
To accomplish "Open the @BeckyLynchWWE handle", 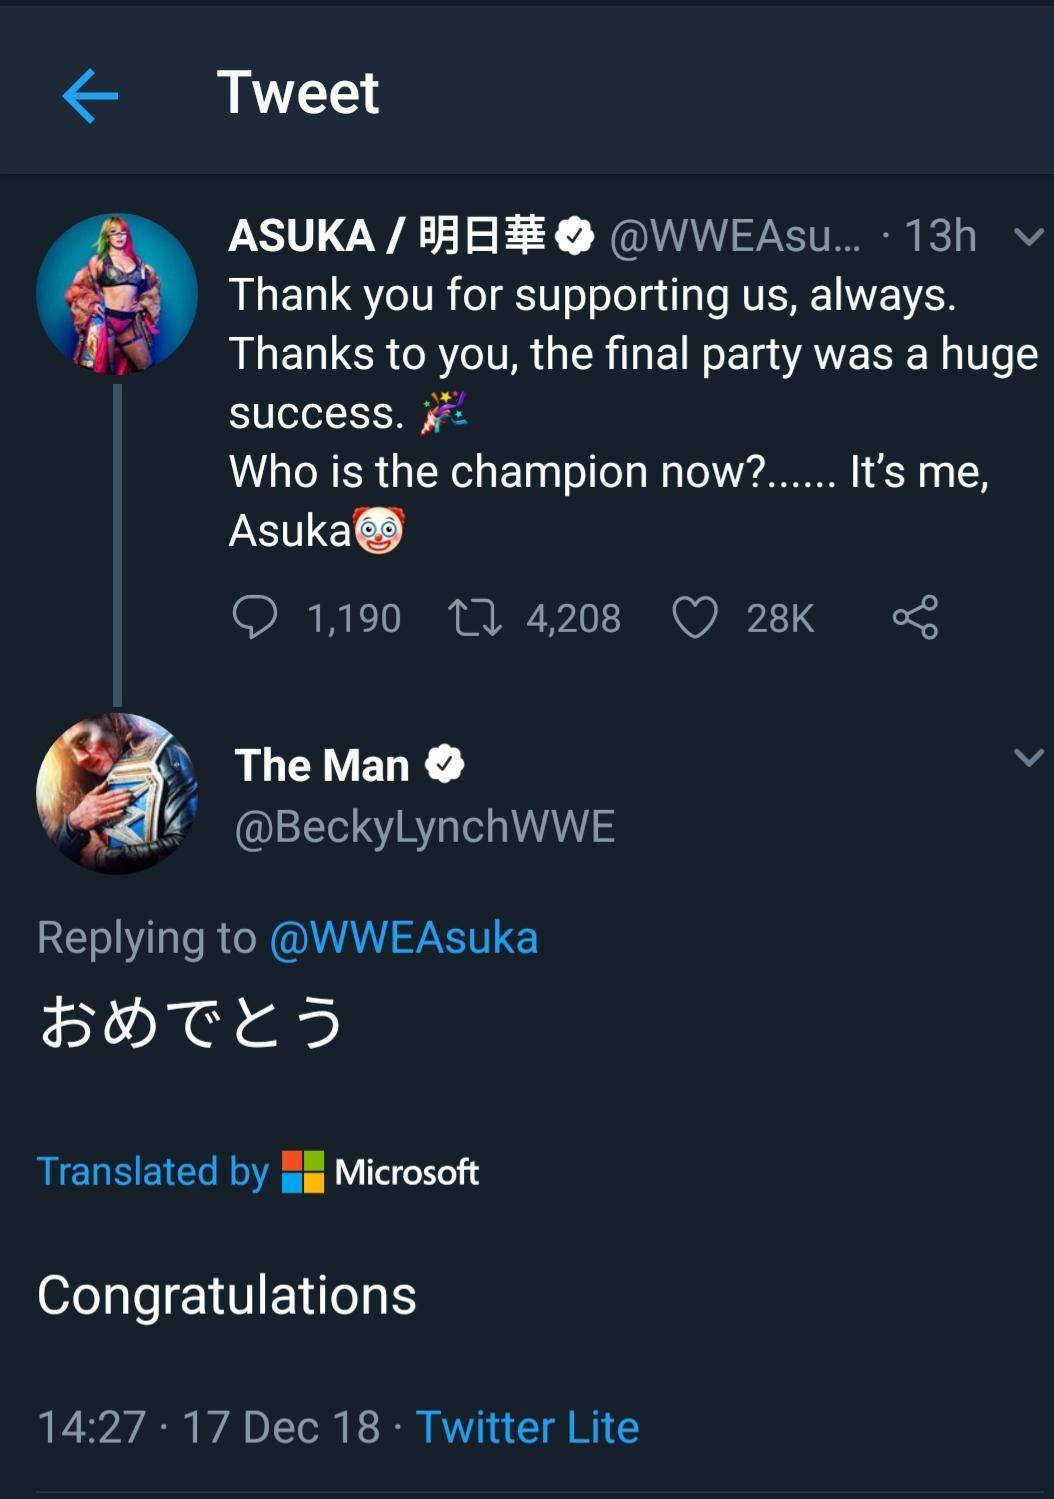I will pyautogui.click(x=425, y=827).
